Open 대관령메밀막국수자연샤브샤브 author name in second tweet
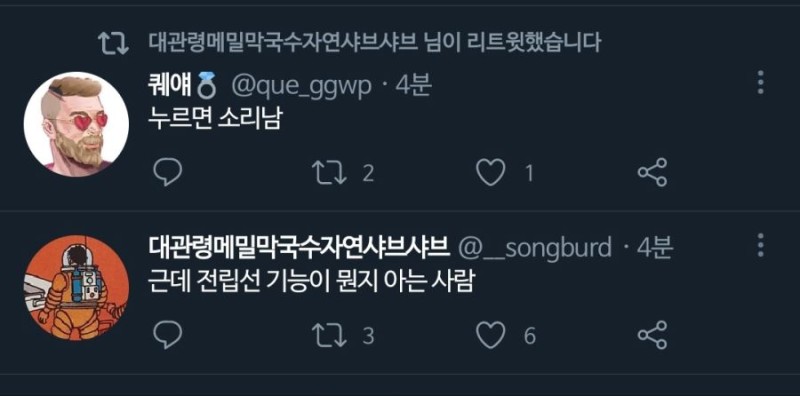800x396 pixels. 299,248
